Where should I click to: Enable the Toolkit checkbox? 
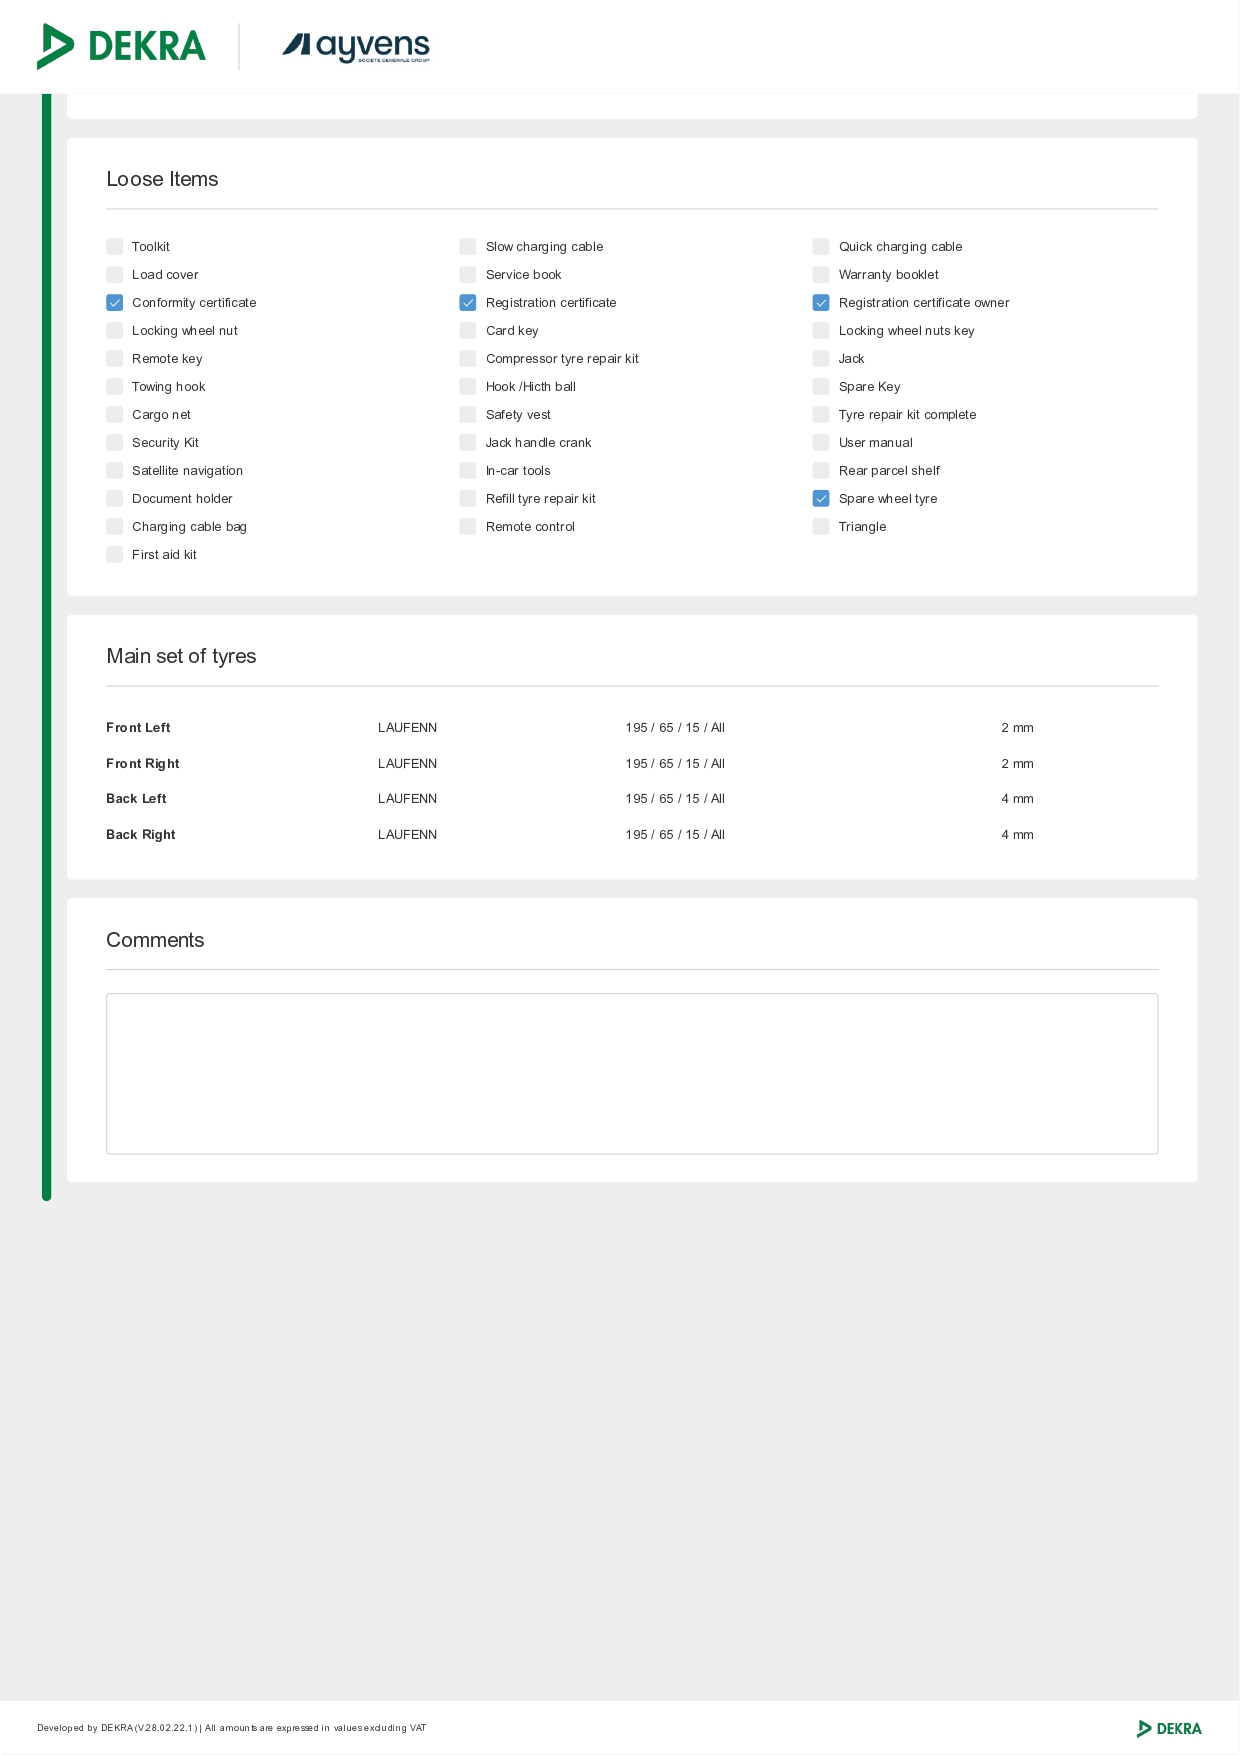(x=115, y=247)
